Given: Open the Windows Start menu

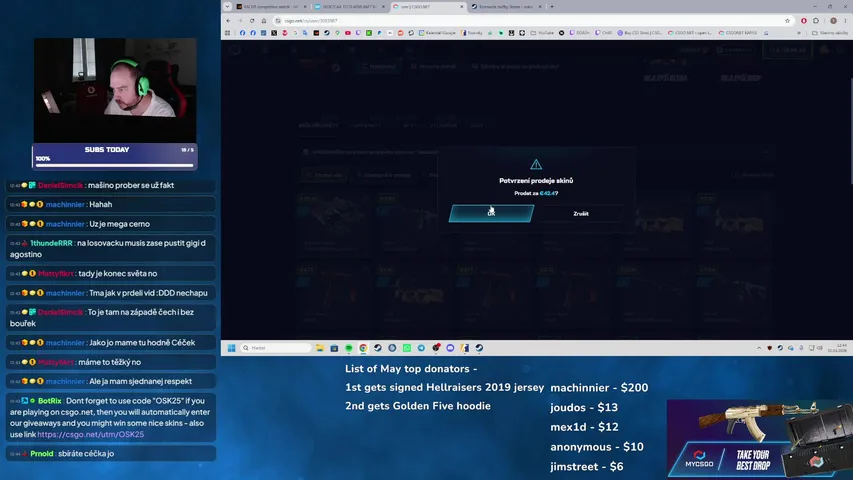Looking at the screenshot, I should (x=232, y=348).
